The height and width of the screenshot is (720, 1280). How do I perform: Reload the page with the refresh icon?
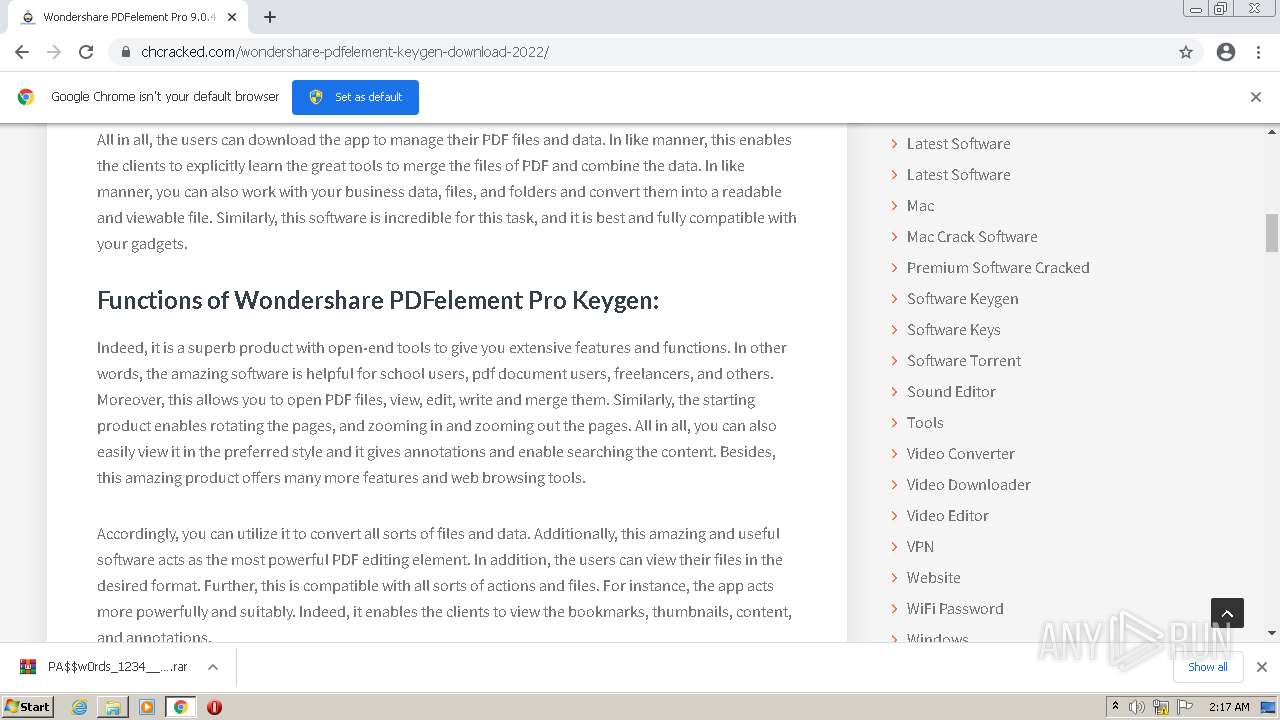[86, 52]
